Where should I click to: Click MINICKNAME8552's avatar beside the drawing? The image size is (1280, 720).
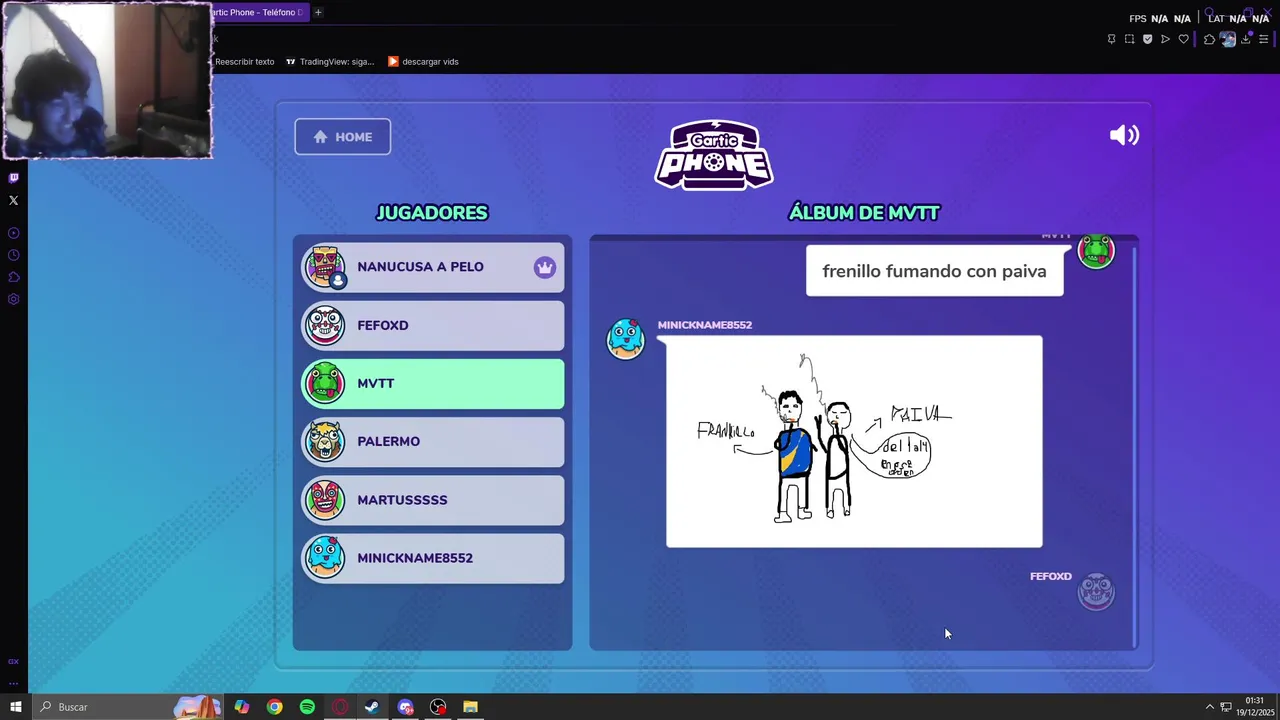pos(626,339)
